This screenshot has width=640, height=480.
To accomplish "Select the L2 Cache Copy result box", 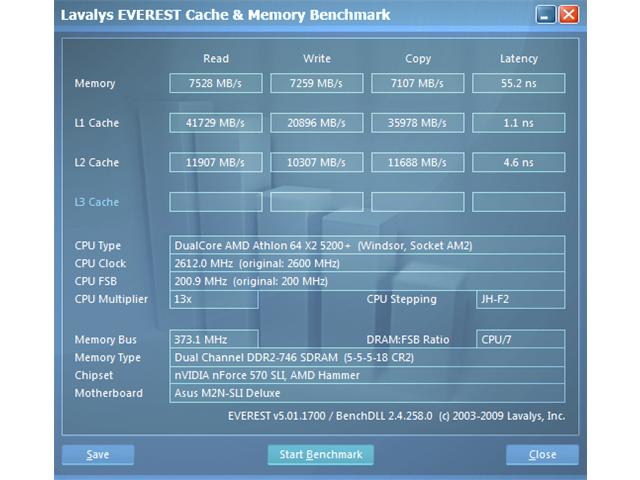I will click(x=418, y=162).
